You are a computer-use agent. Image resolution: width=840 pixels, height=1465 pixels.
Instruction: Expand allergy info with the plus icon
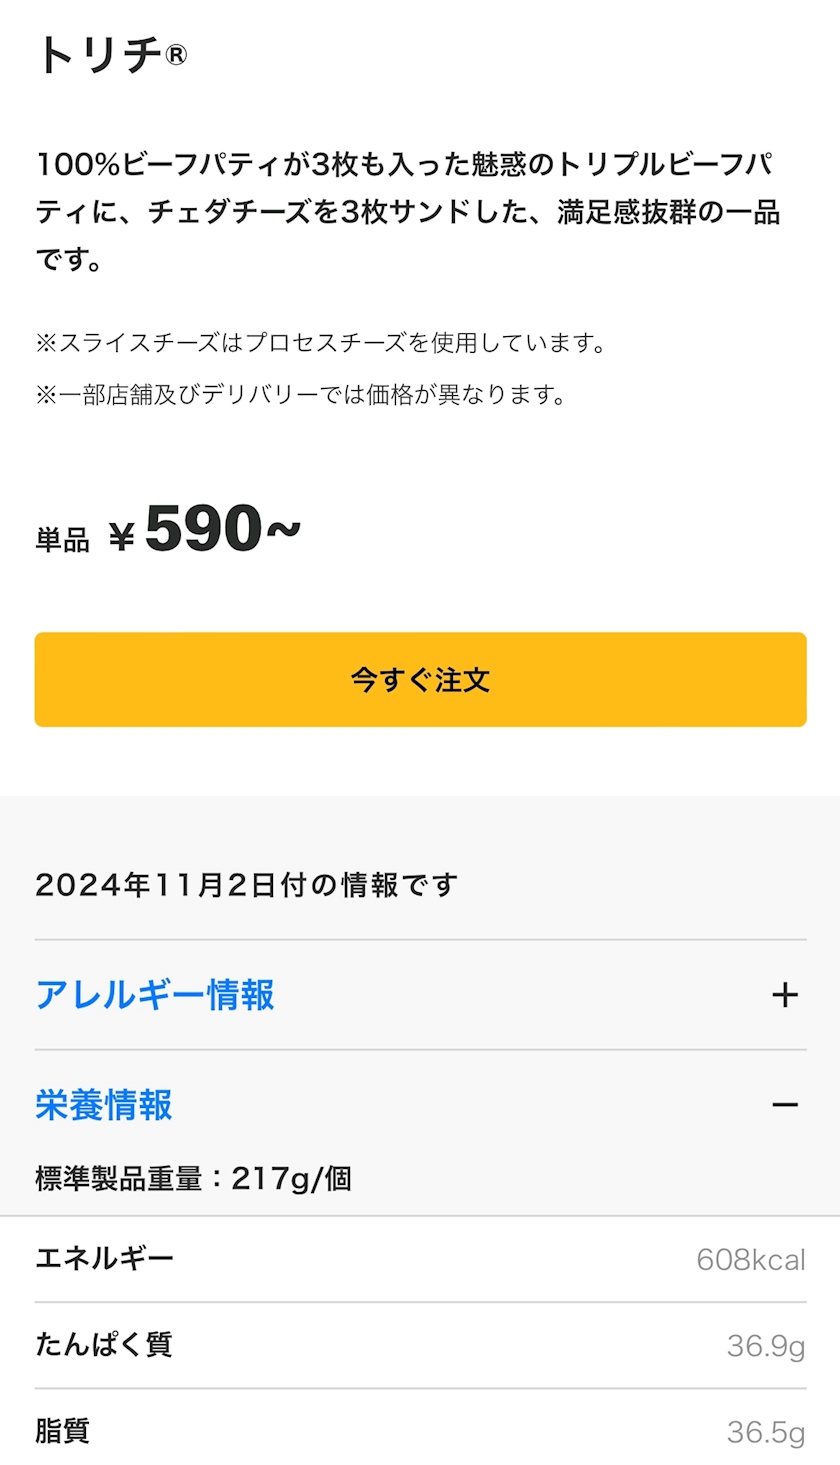coord(785,995)
